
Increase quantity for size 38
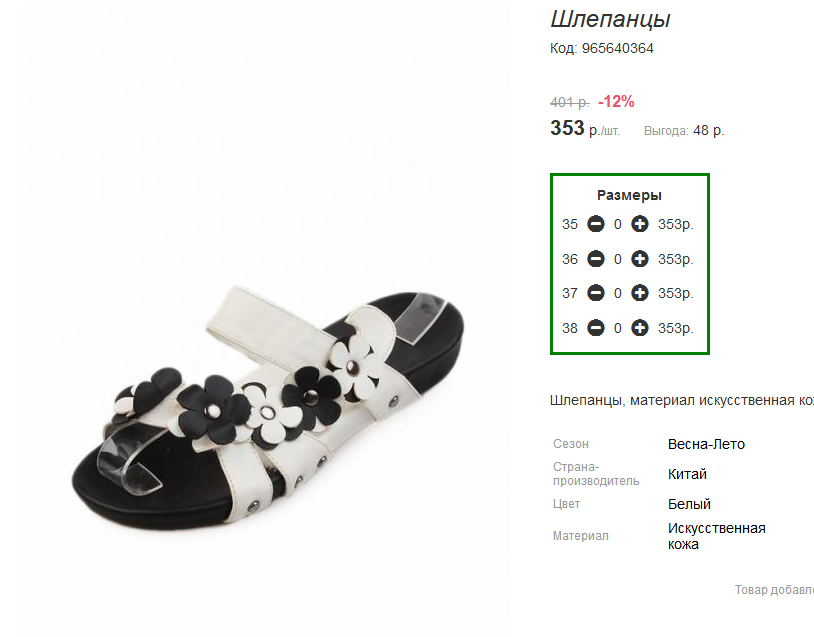(x=640, y=328)
